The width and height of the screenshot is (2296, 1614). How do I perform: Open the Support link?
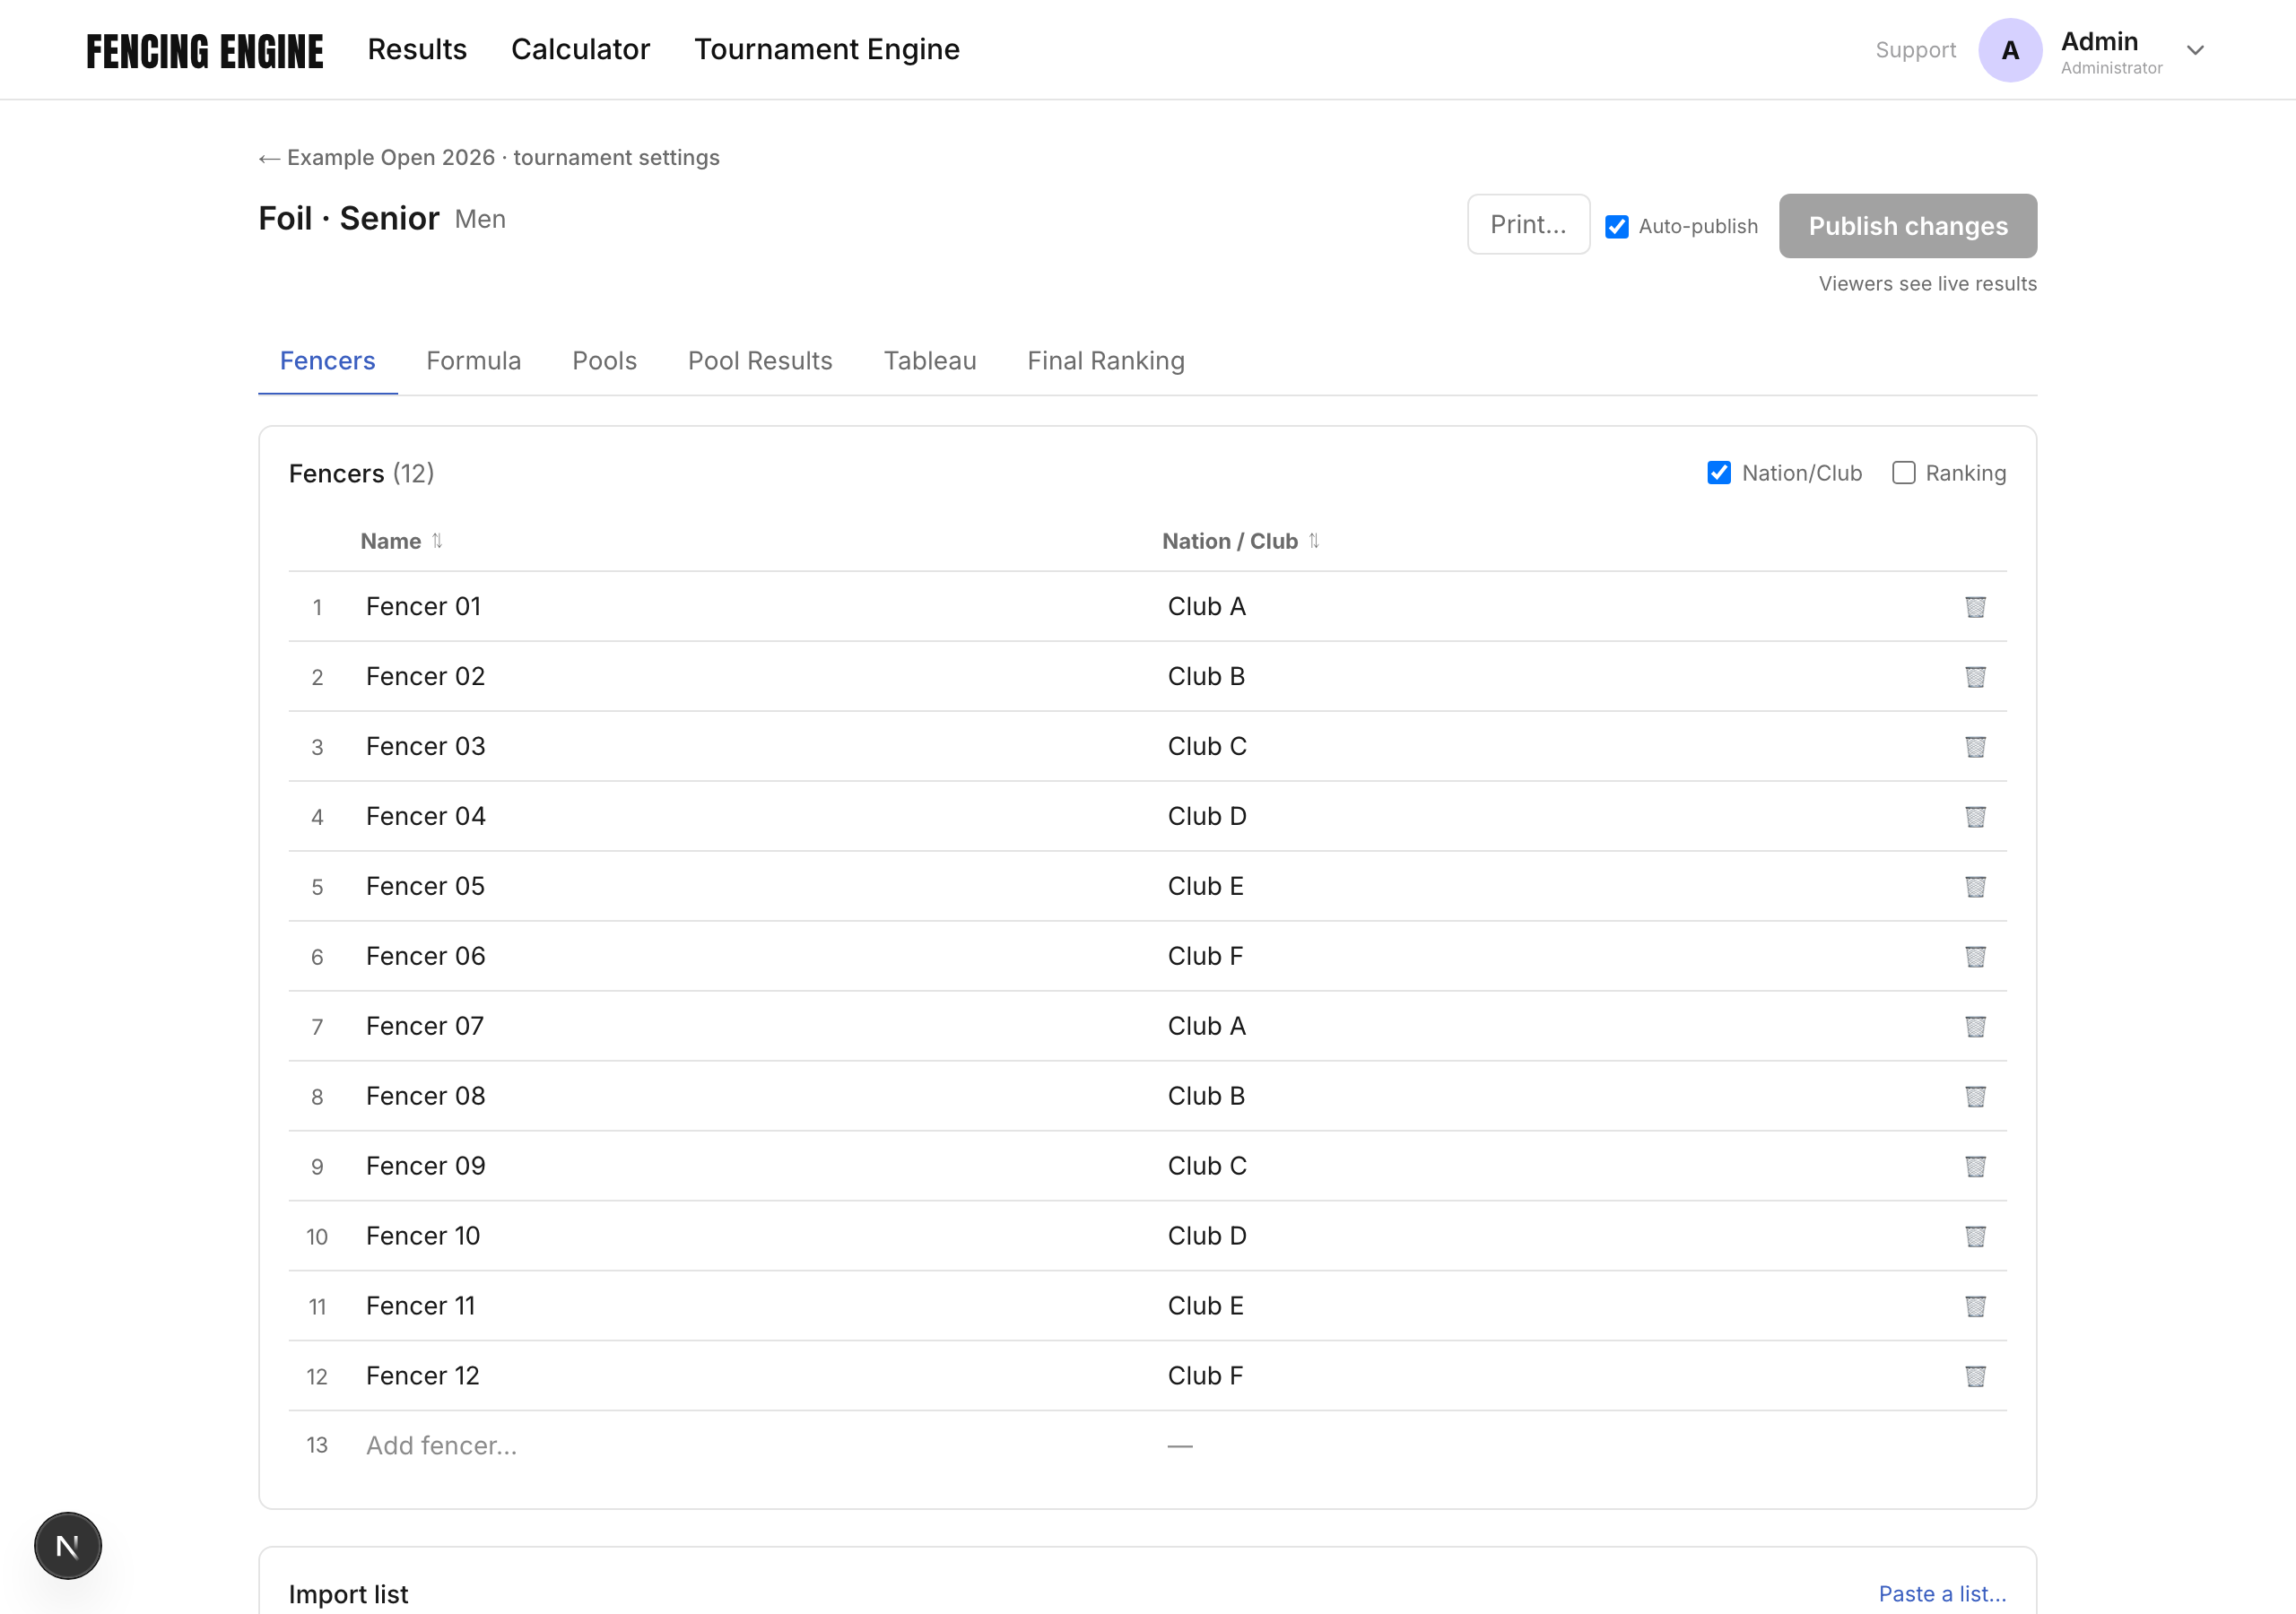coord(1915,50)
